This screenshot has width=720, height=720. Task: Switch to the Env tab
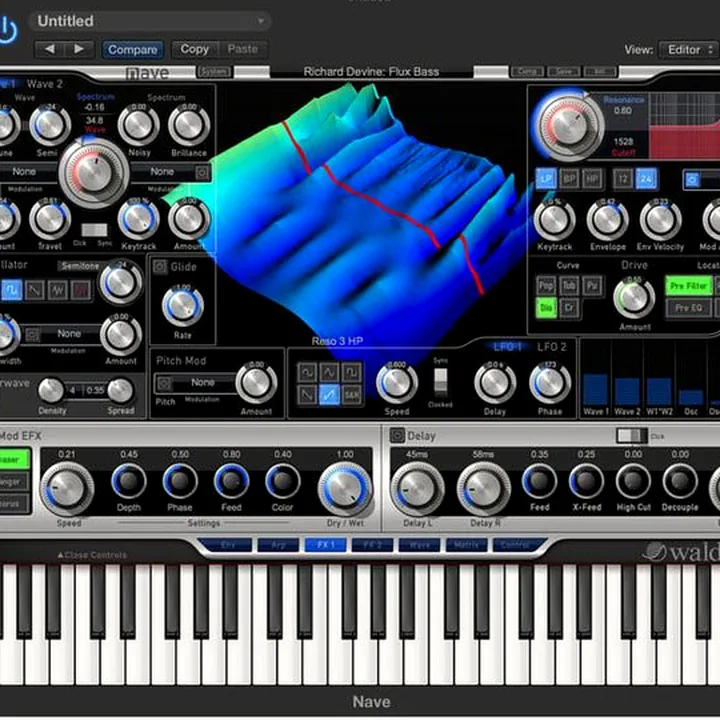click(228, 545)
